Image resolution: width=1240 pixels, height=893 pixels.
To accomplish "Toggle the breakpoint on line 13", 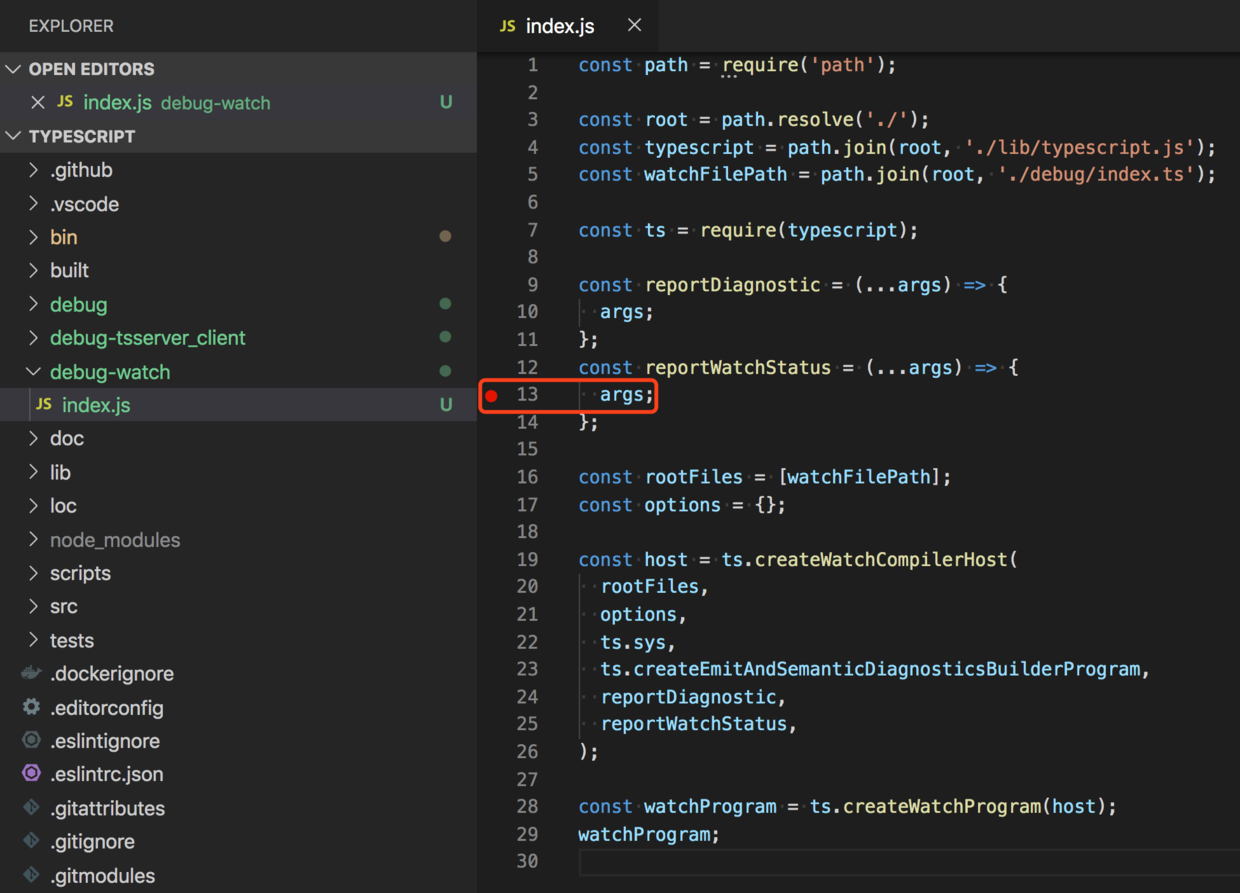I will point(491,395).
